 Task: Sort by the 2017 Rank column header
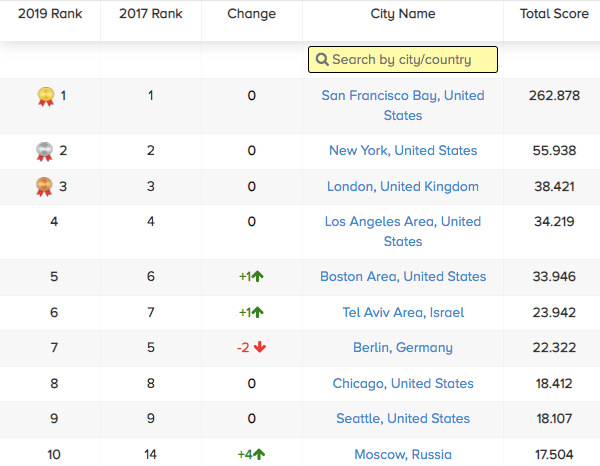151,15
